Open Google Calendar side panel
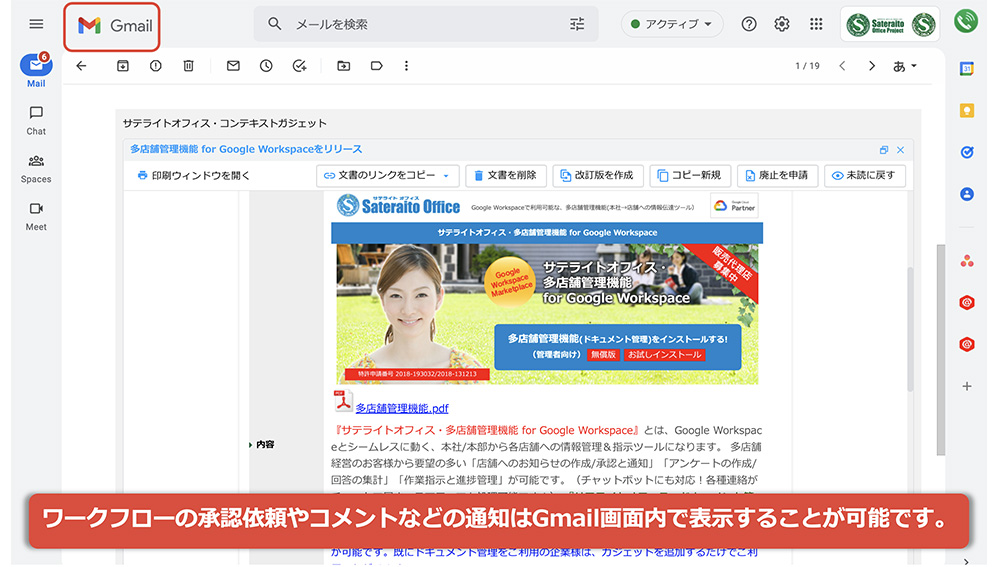The image size is (1000, 567). pos(967,69)
